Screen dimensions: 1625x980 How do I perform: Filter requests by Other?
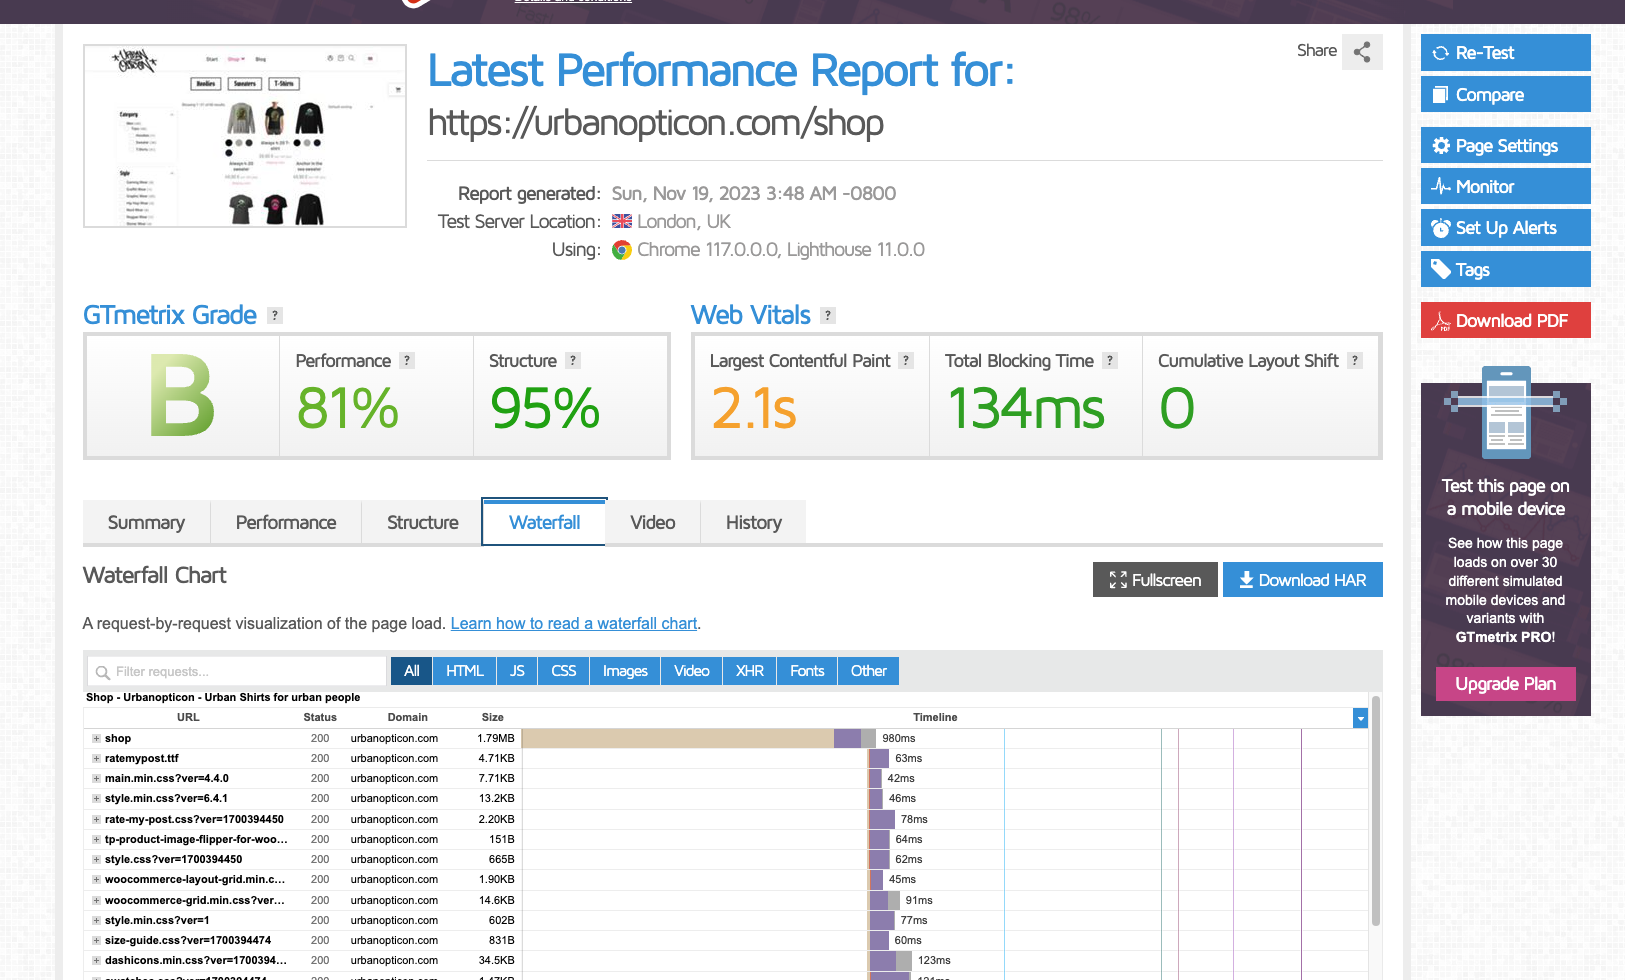coord(868,671)
